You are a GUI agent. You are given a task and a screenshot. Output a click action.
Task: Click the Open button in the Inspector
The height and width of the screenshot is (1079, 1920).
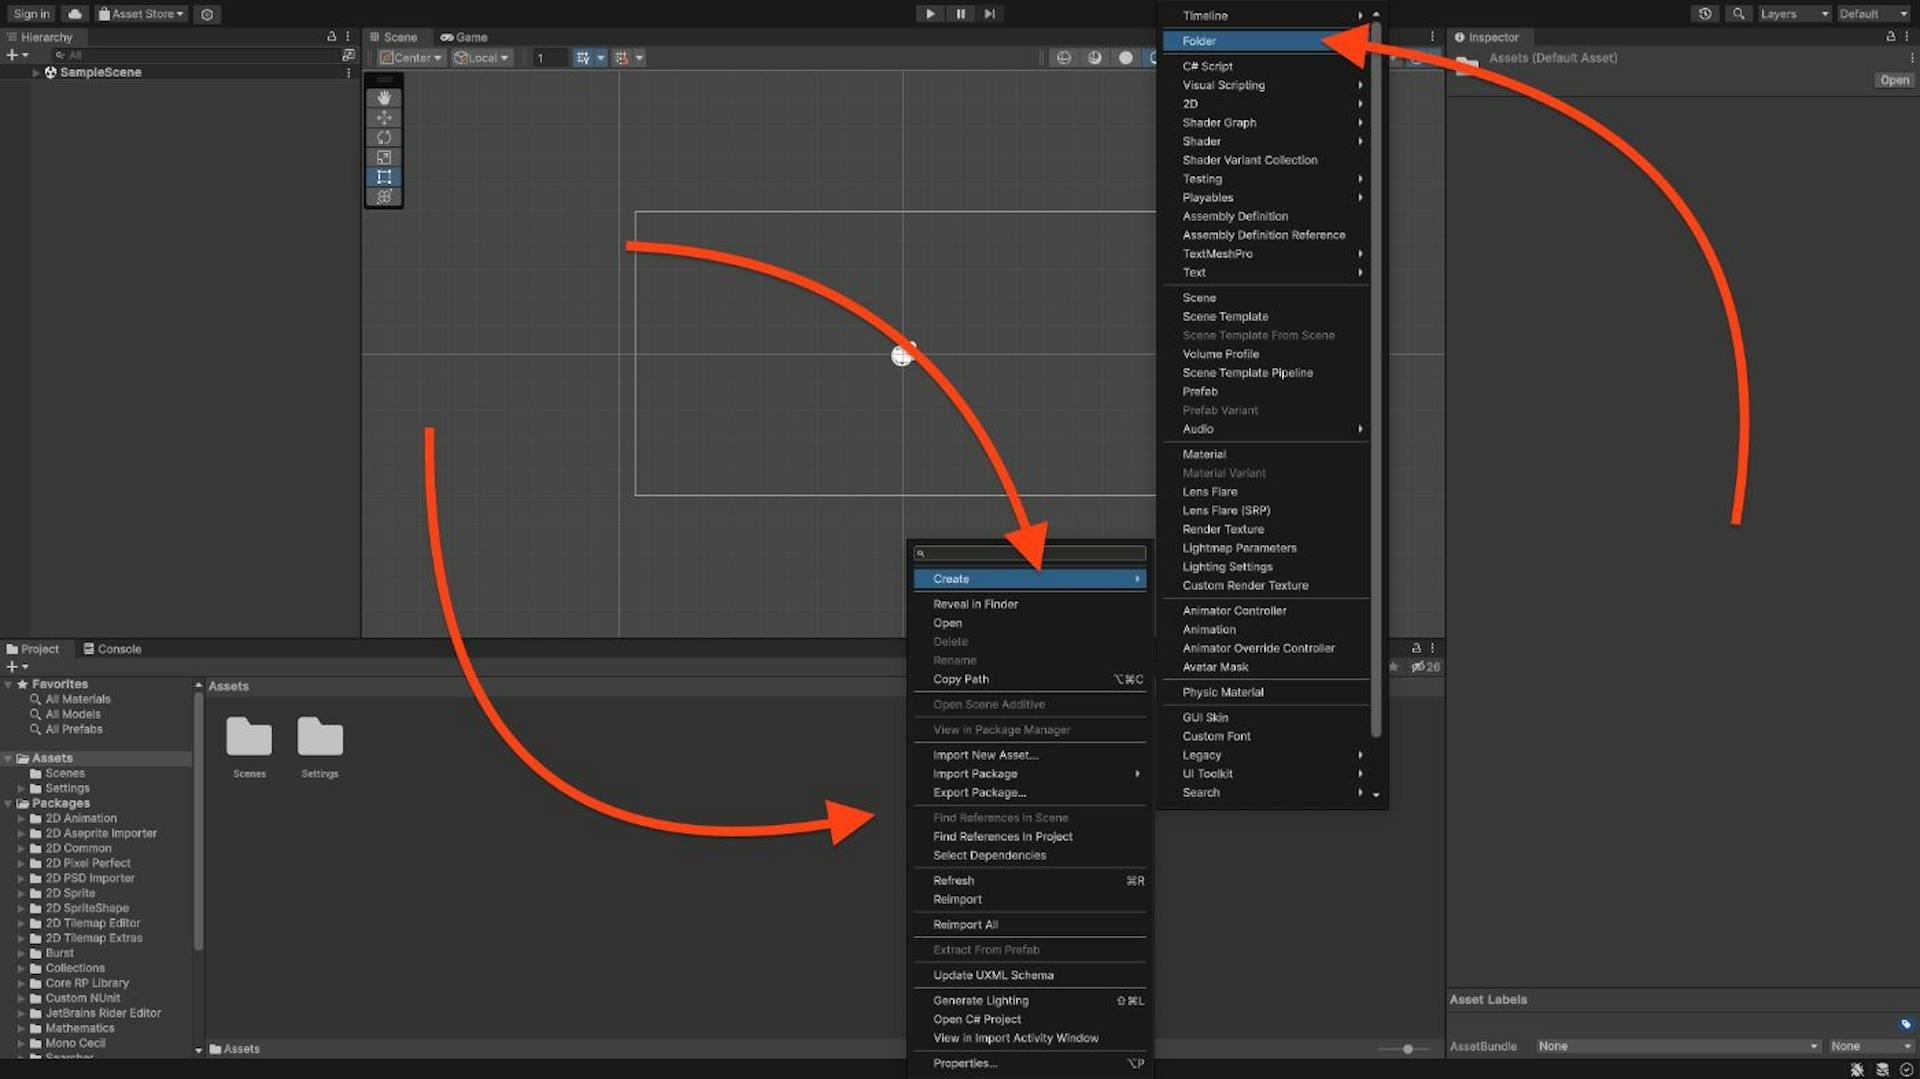(x=1894, y=79)
